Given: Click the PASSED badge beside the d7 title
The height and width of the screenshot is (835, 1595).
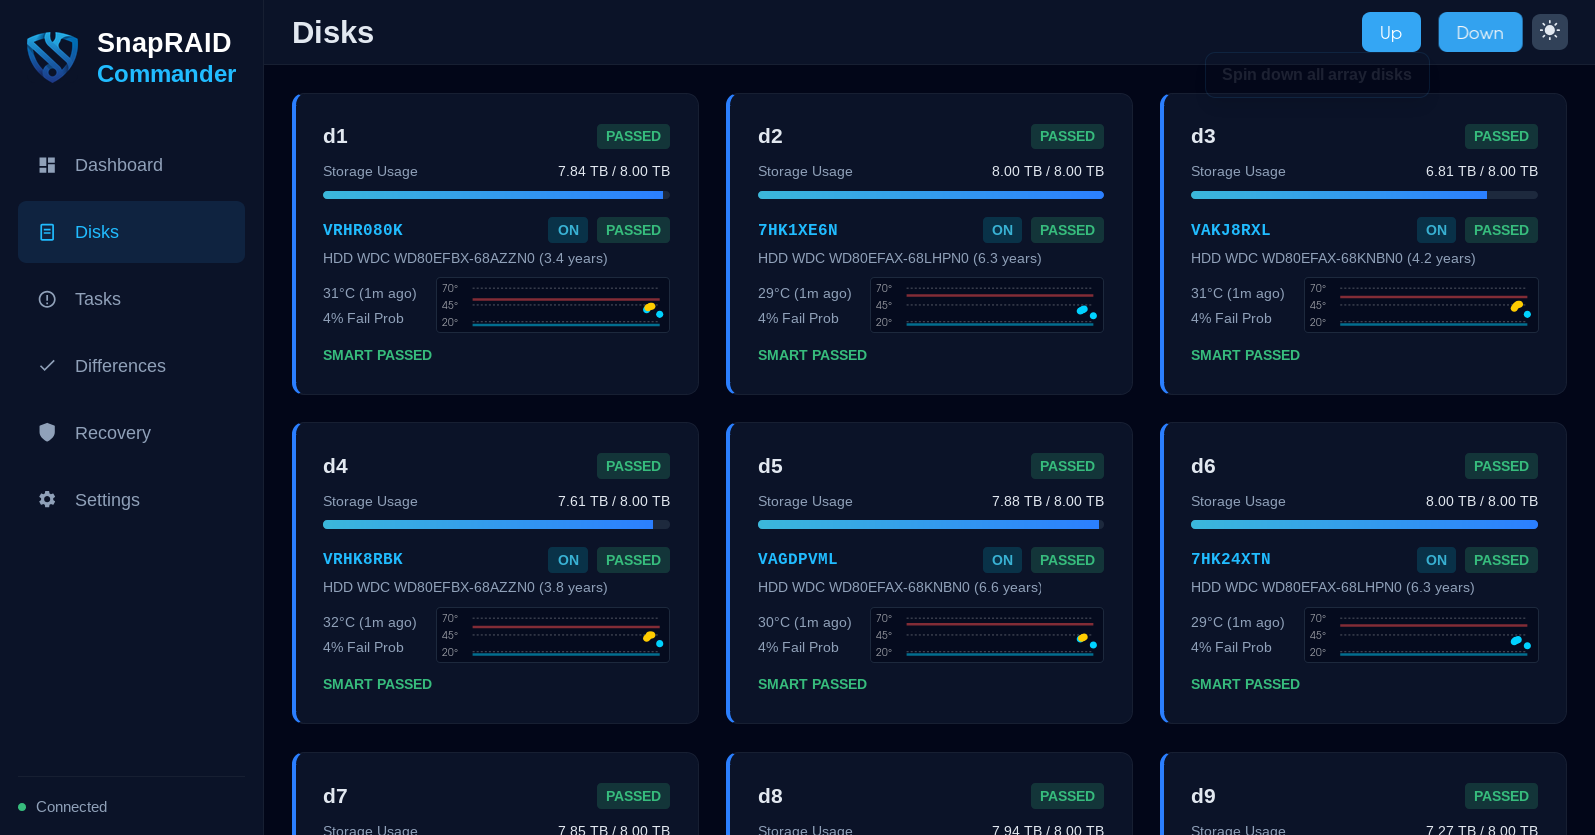Looking at the screenshot, I should (x=633, y=796).
